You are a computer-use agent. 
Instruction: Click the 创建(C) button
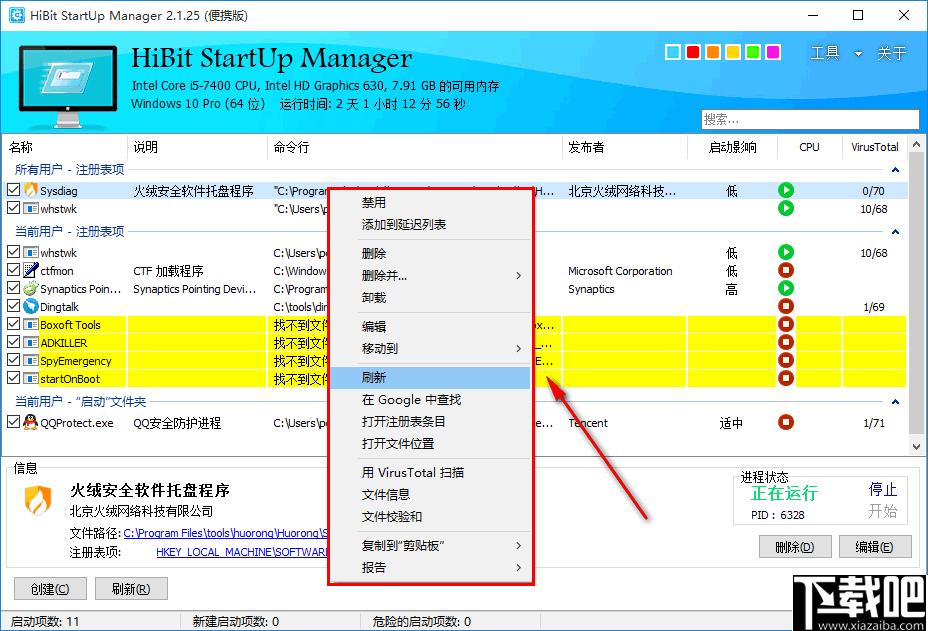50,589
